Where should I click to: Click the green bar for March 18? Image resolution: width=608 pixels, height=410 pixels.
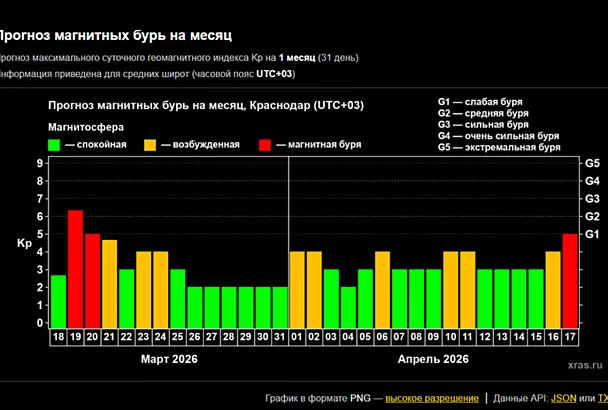coord(58,300)
